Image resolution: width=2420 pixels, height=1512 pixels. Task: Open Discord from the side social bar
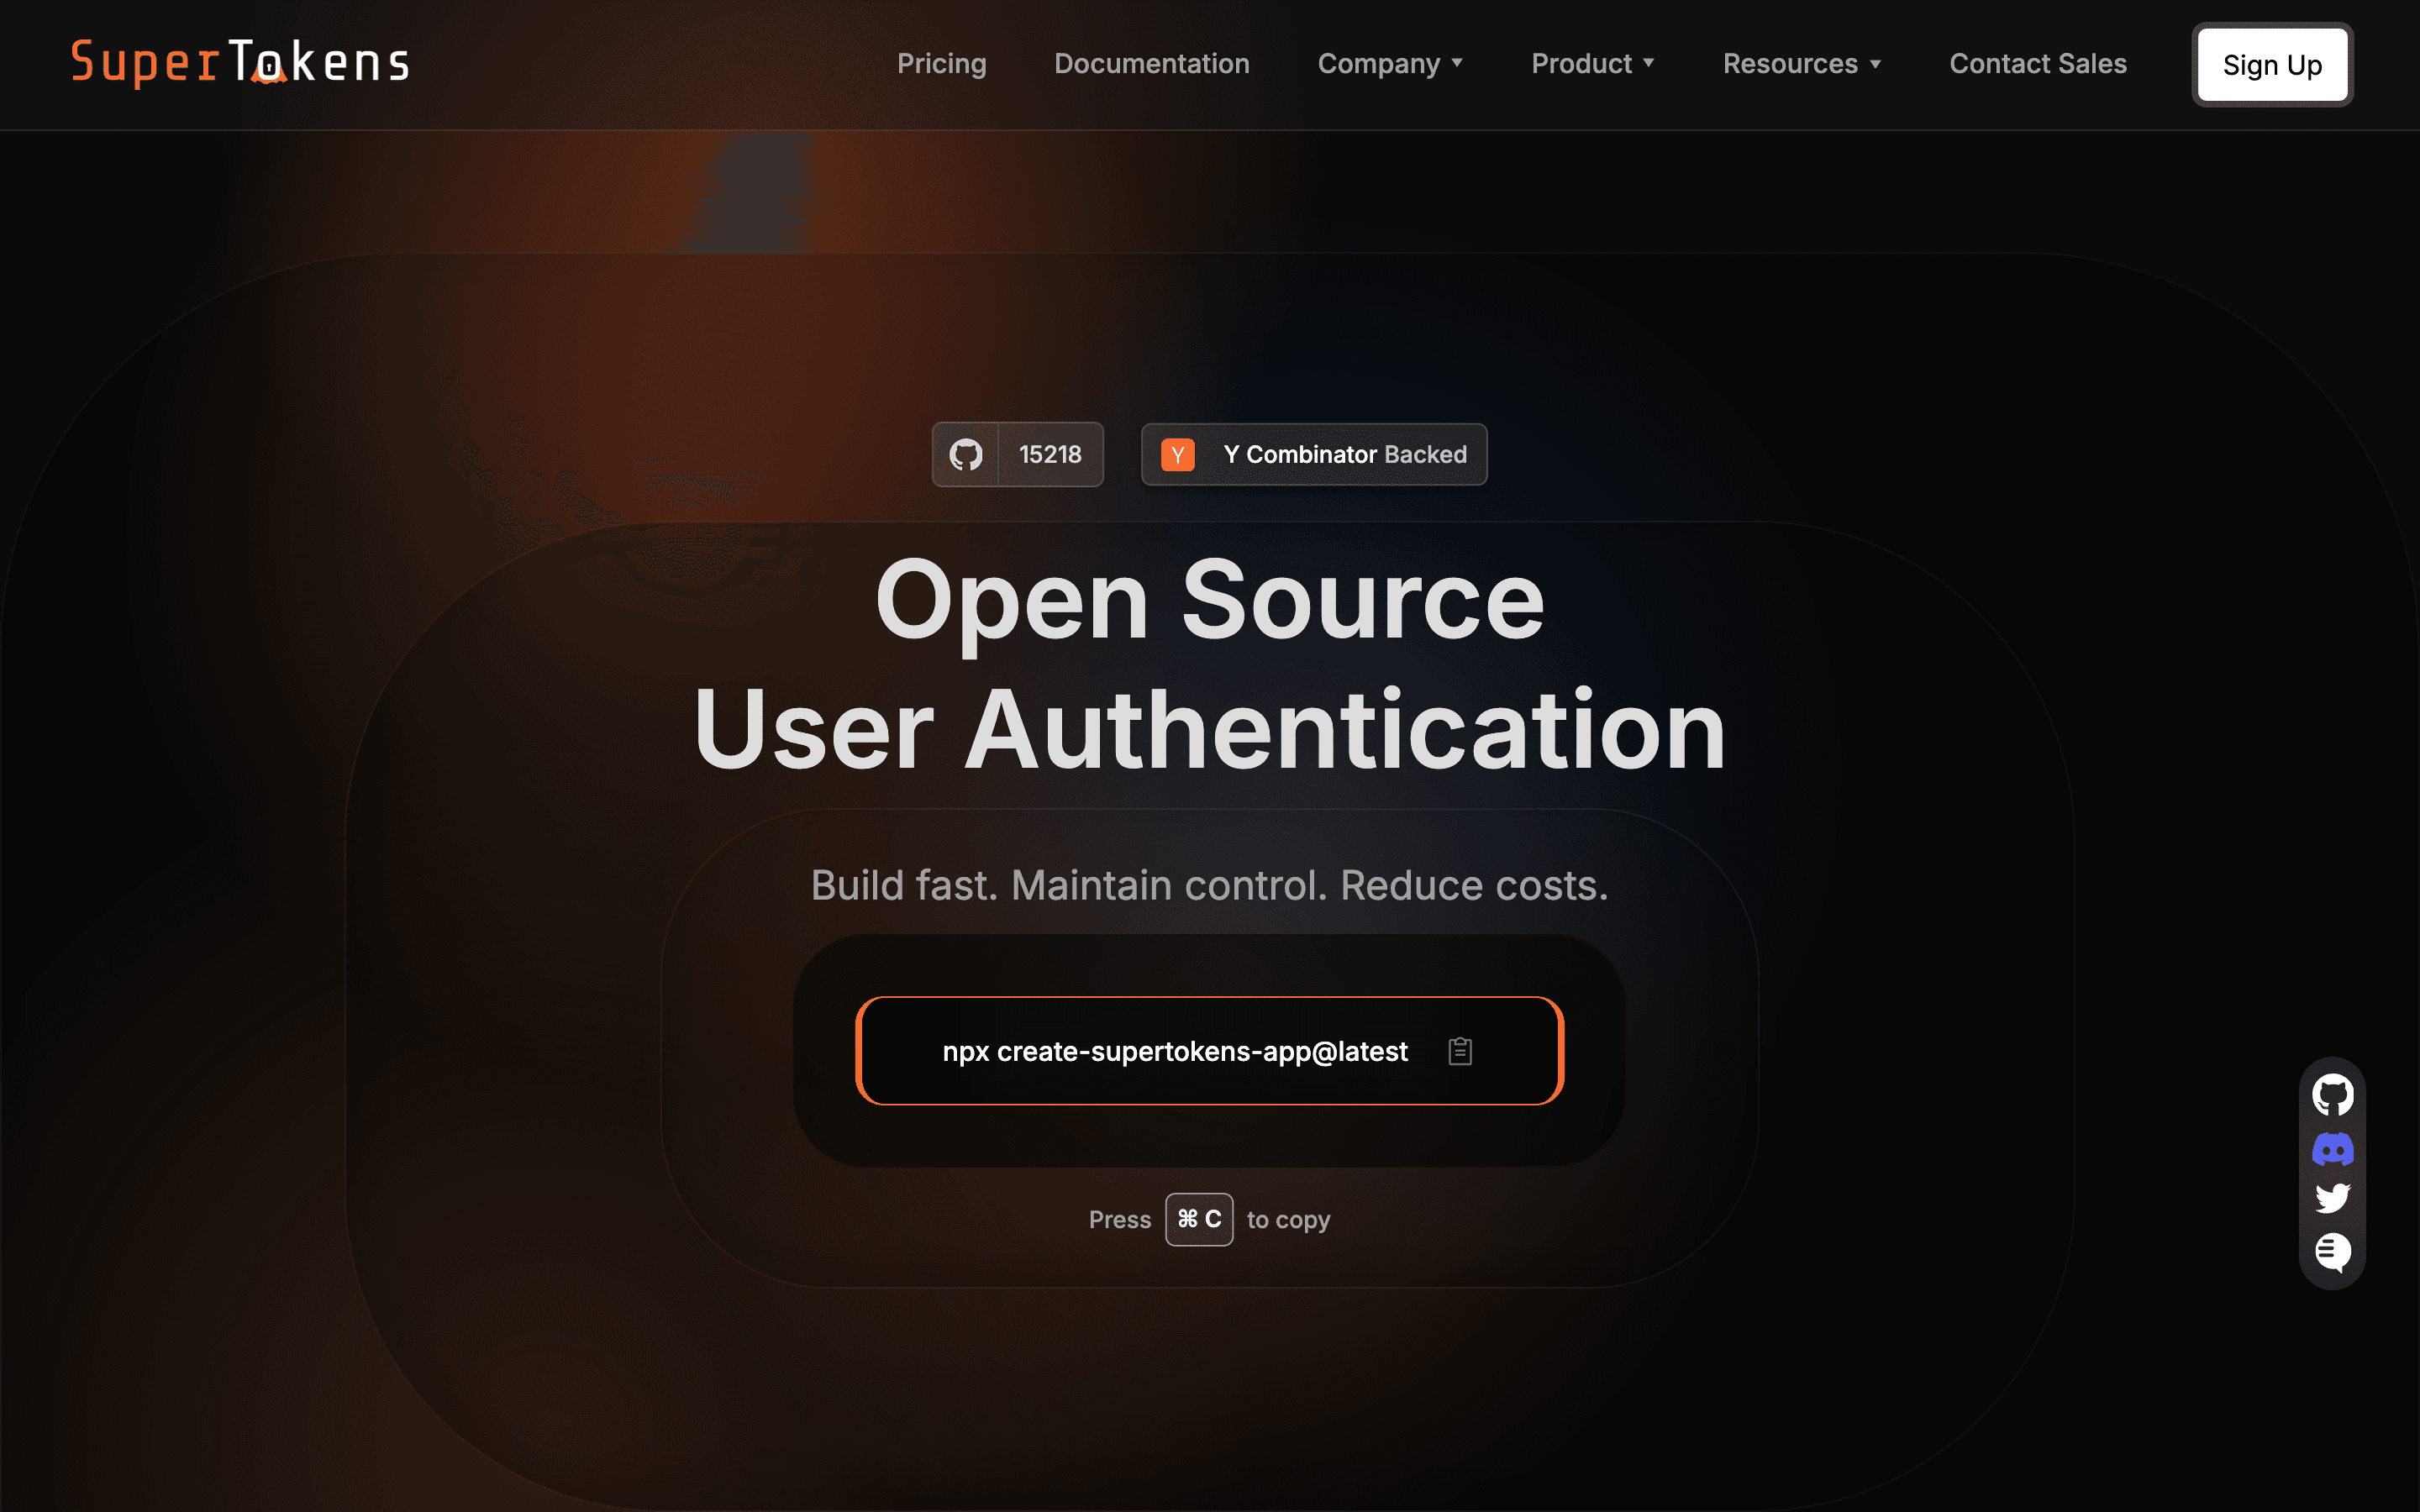[x=2332, y=1149]
